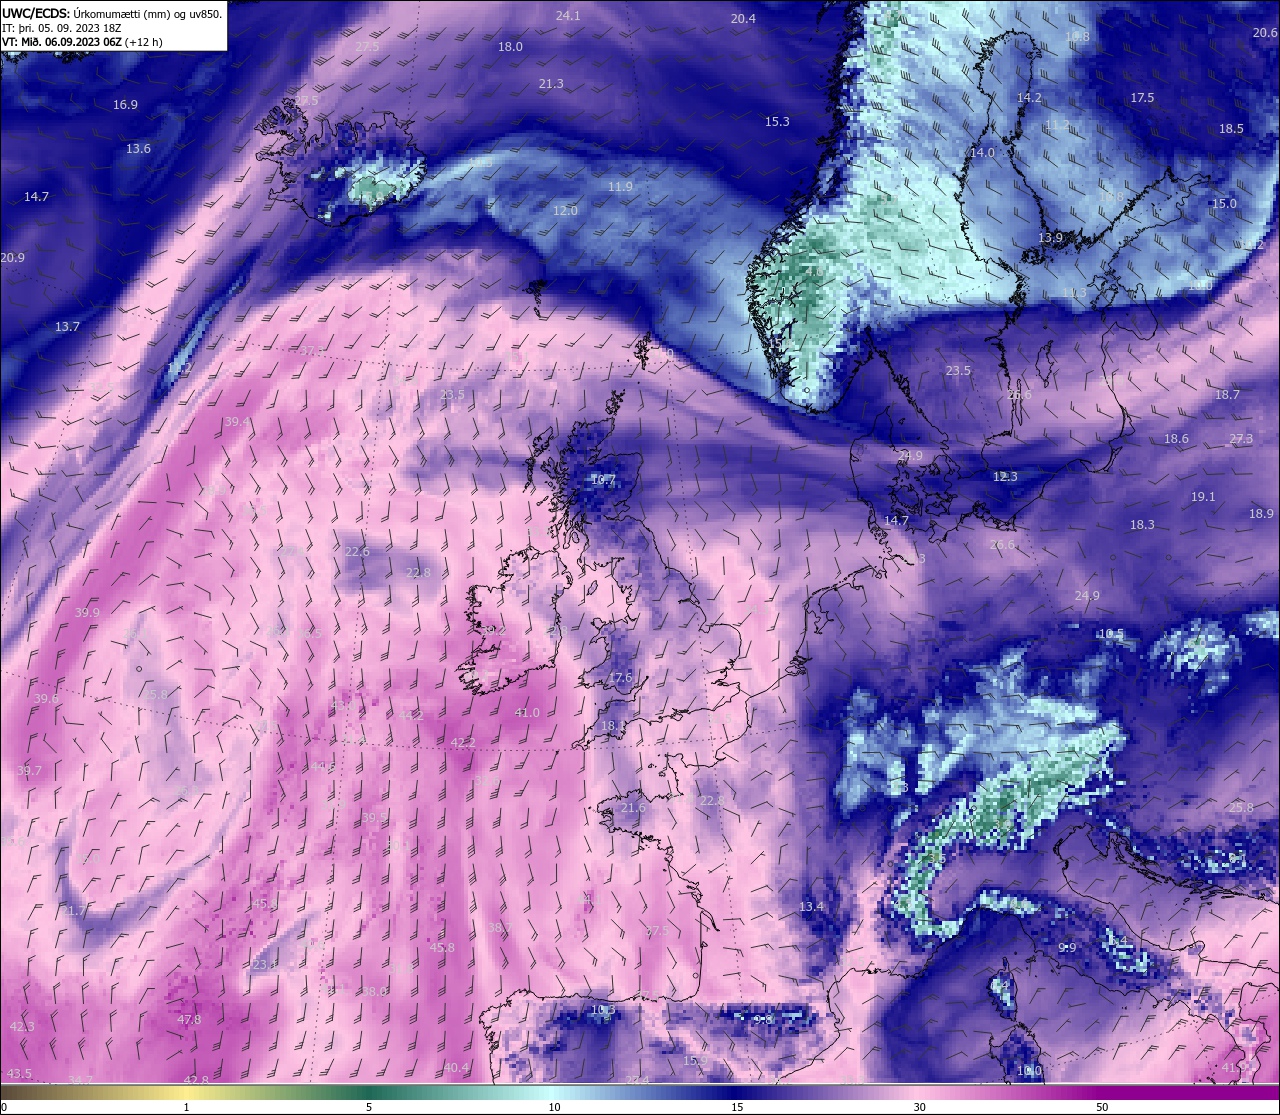Click the map value '39.4'
1280x1115 pixels.
pos(236,422)
